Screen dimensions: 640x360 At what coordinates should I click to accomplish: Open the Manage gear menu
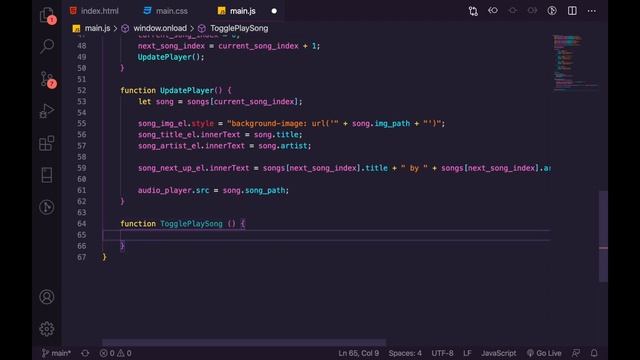(47, 329)
